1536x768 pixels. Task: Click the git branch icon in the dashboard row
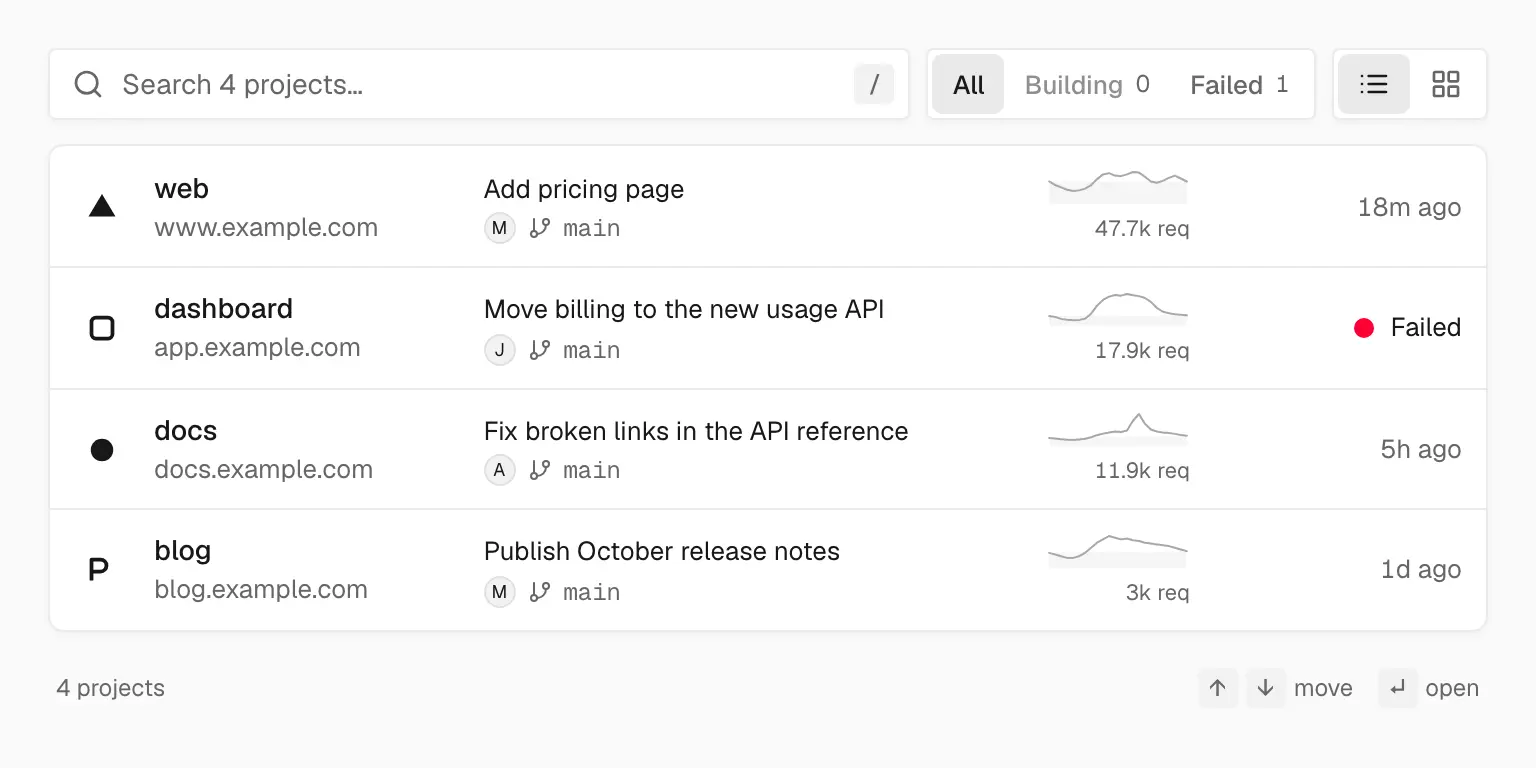coord(540,350)
